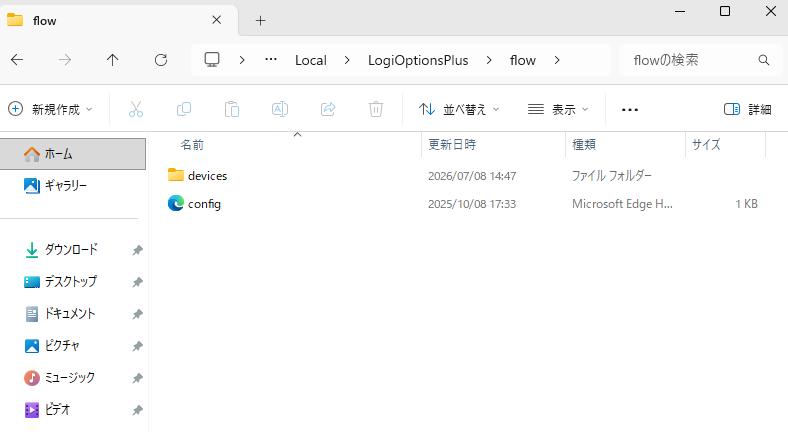This screenshot has height=432, width=788.
Task: Close the flow tab
Action: coord(217,20)
